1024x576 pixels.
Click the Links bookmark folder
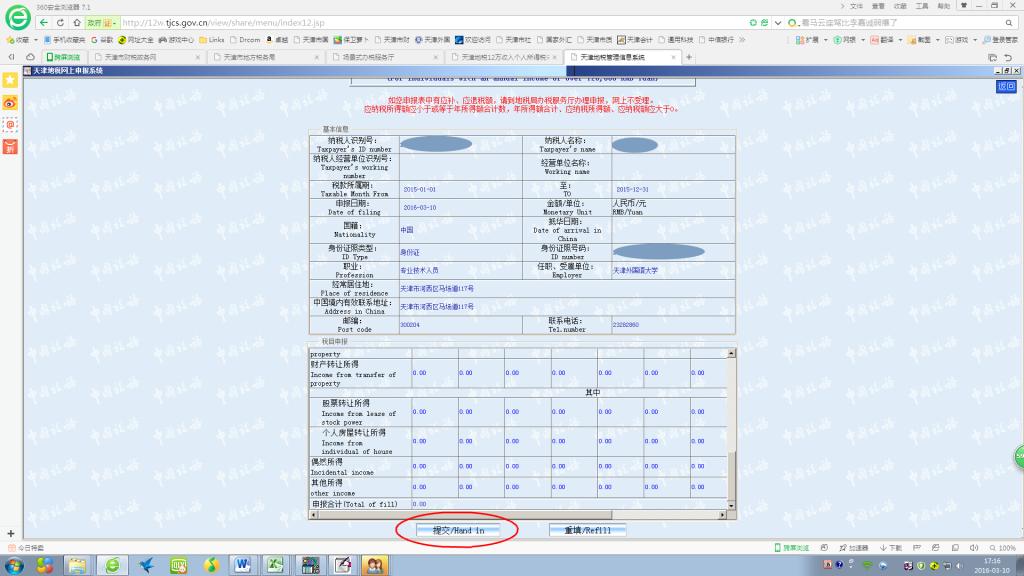point(212,40)
